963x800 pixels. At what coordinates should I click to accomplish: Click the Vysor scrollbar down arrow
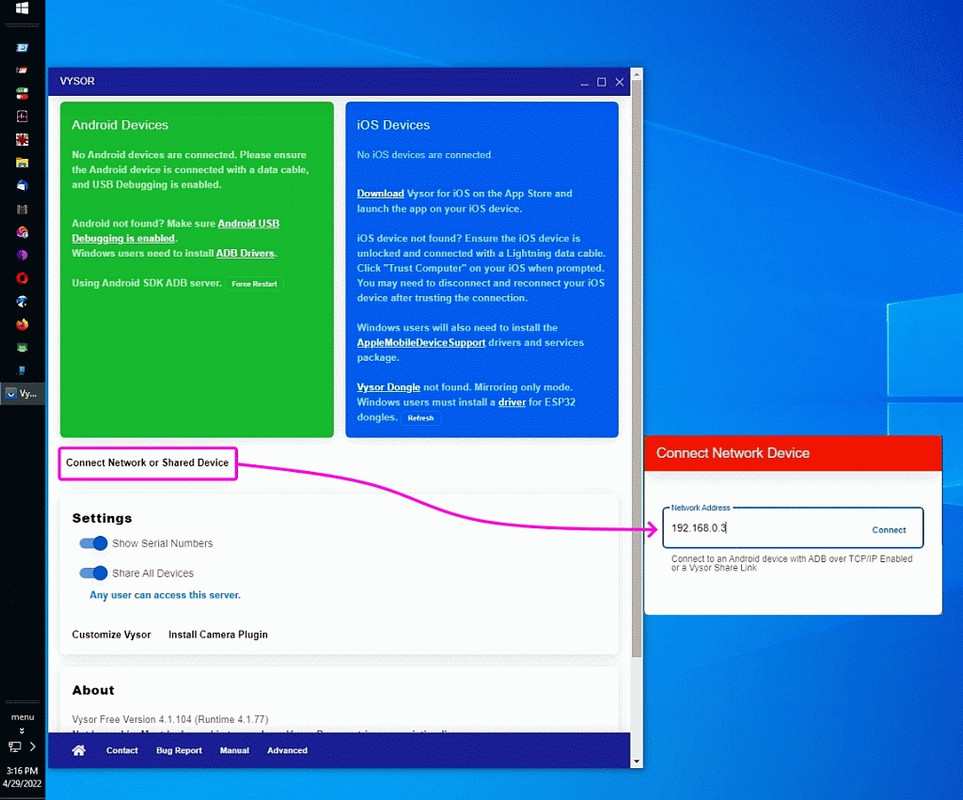click(636, 761)
